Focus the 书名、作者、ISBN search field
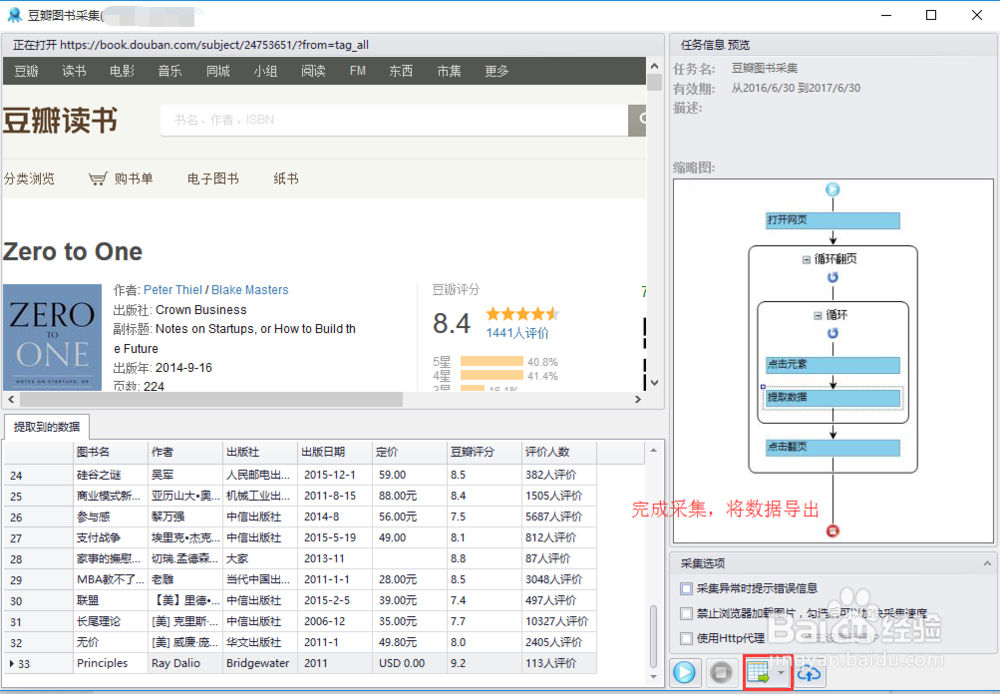The image size is (1000, 694). pos(394,120)
